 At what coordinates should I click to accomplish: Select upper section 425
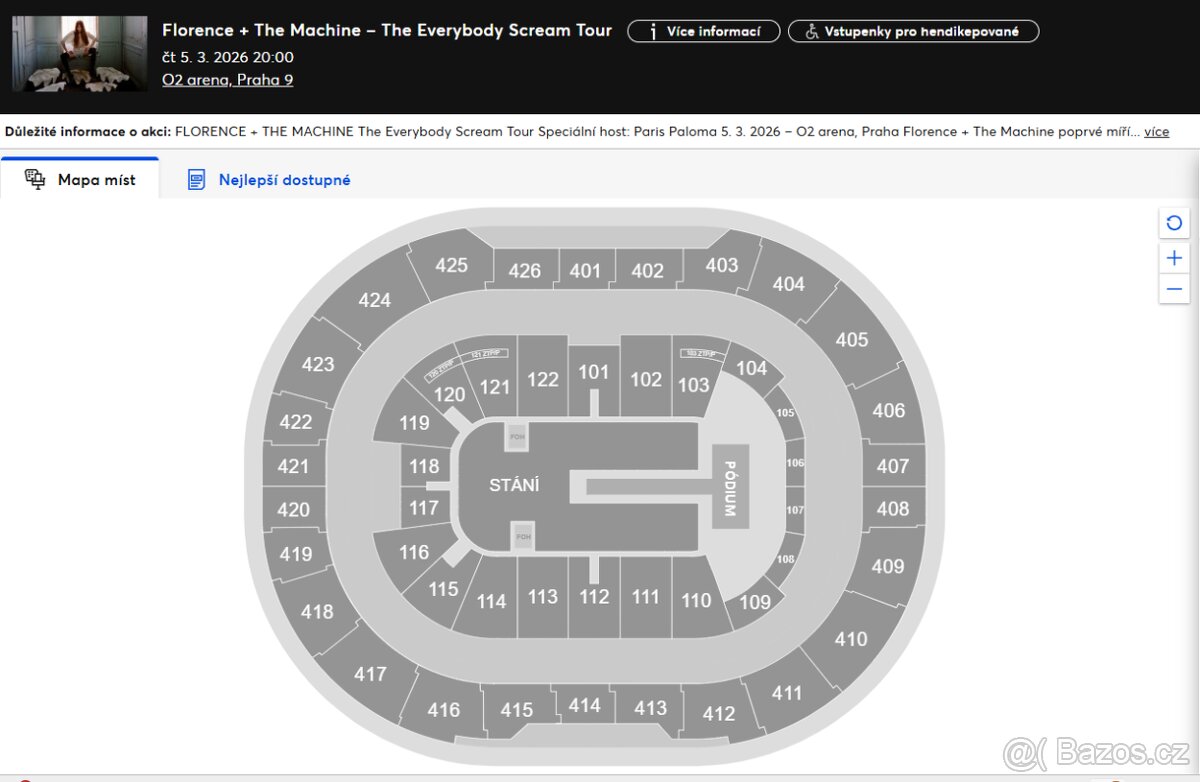point(451,265)
